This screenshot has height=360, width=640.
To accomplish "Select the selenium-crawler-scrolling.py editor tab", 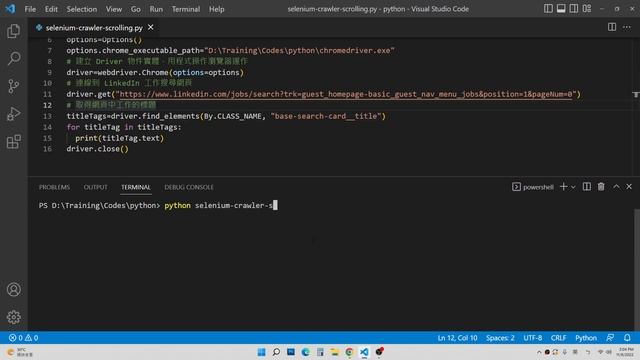I will click(x=94, y=28).
